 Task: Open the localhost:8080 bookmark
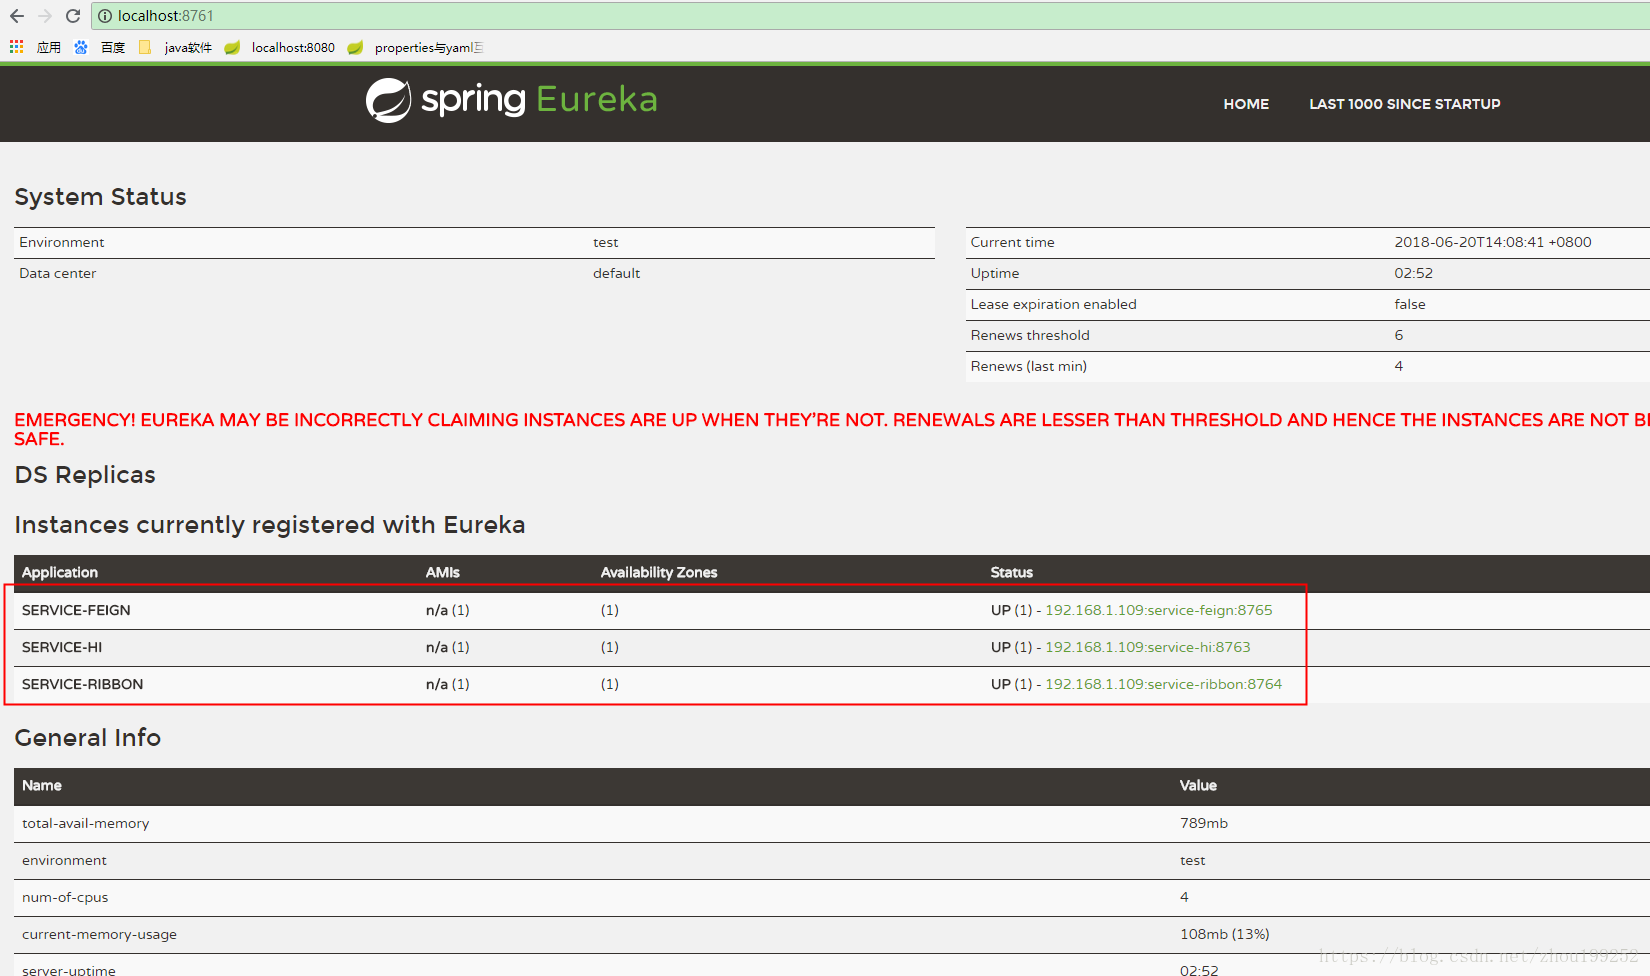coord(280,47)
